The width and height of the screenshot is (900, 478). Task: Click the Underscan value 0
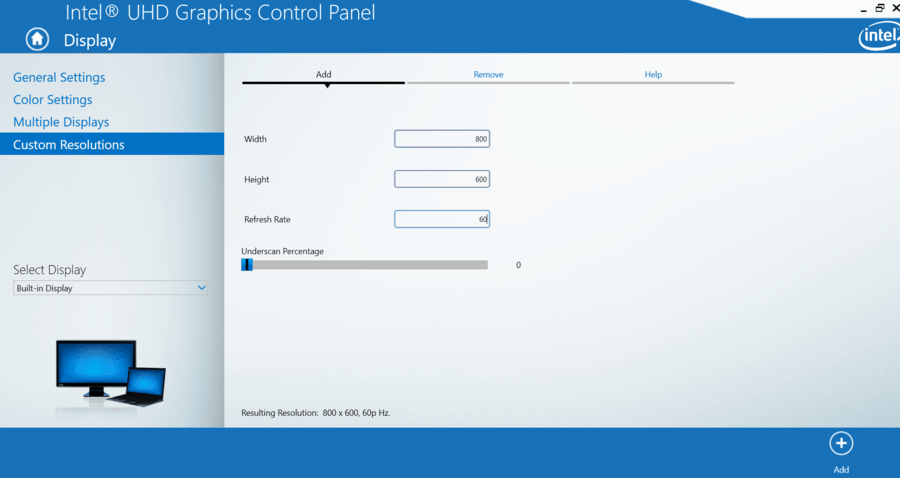pyautogui.click(x=518, y=265)
